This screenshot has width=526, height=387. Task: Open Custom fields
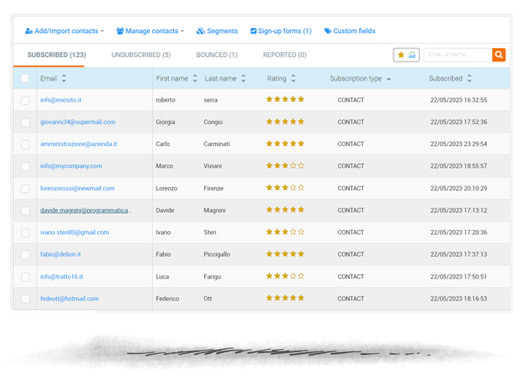(x=350, y=31)
